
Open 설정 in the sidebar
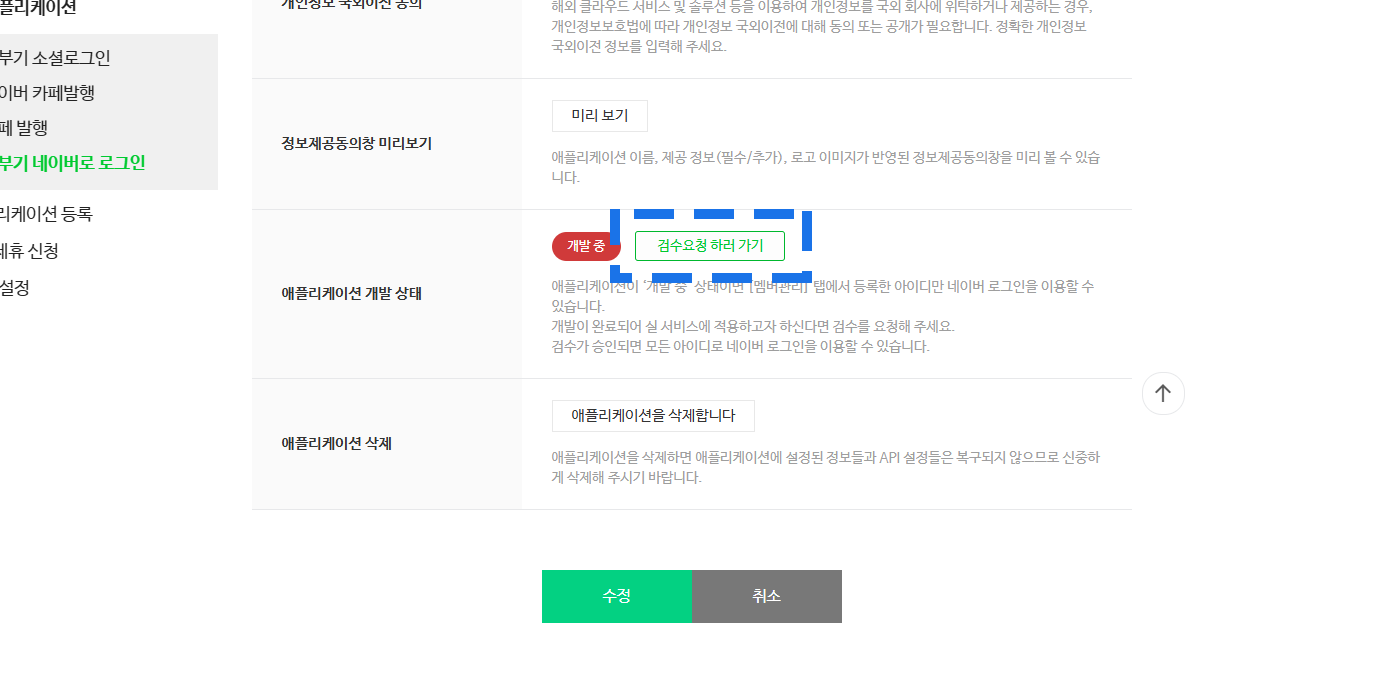15,287
